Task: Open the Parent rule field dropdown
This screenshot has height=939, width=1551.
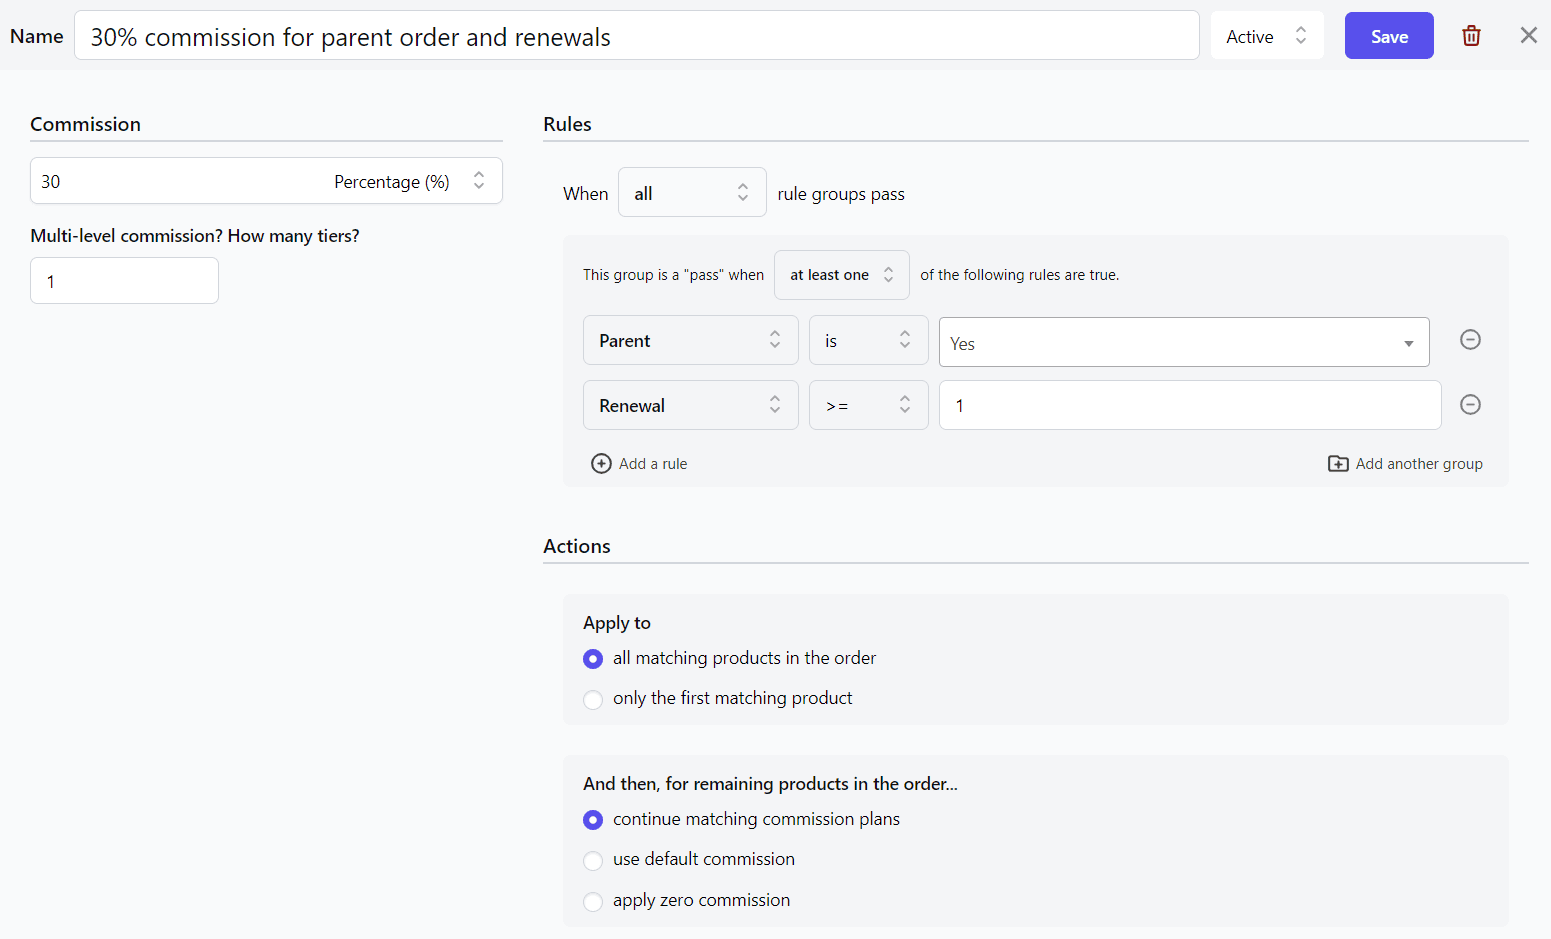Action: (690, 341)
